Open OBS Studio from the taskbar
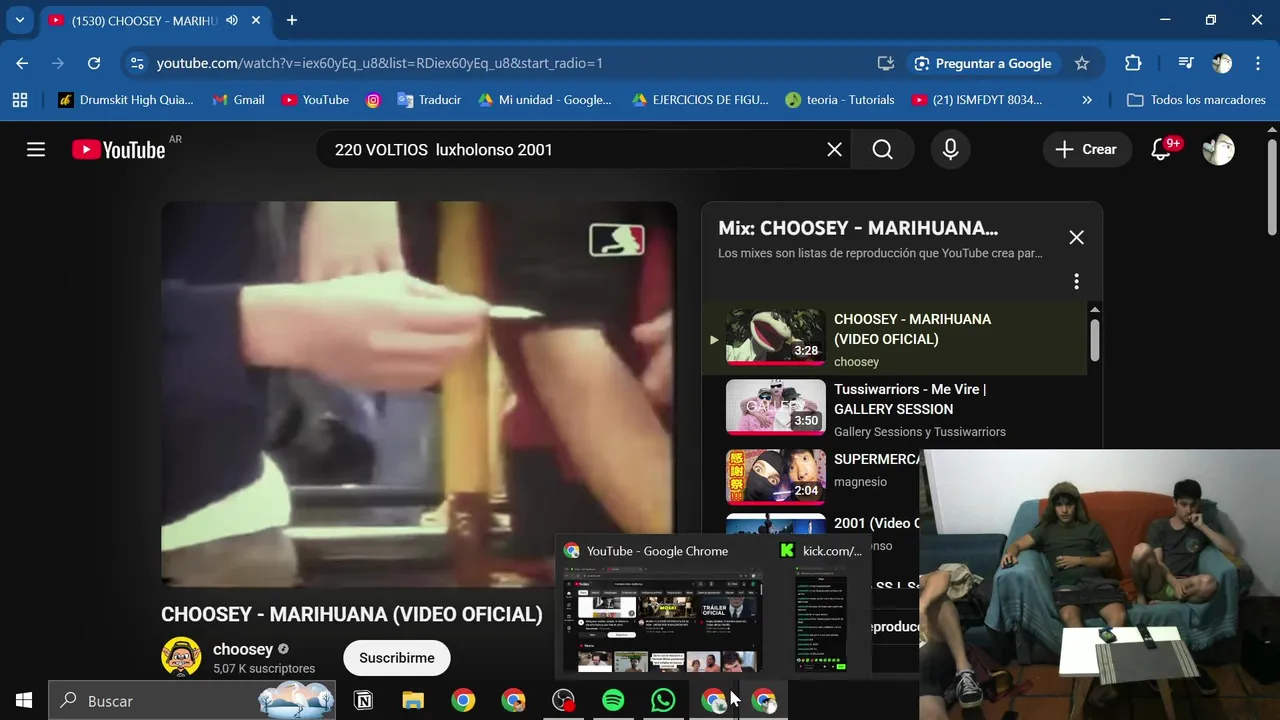1280x720 pixels. tap(564, 700)
